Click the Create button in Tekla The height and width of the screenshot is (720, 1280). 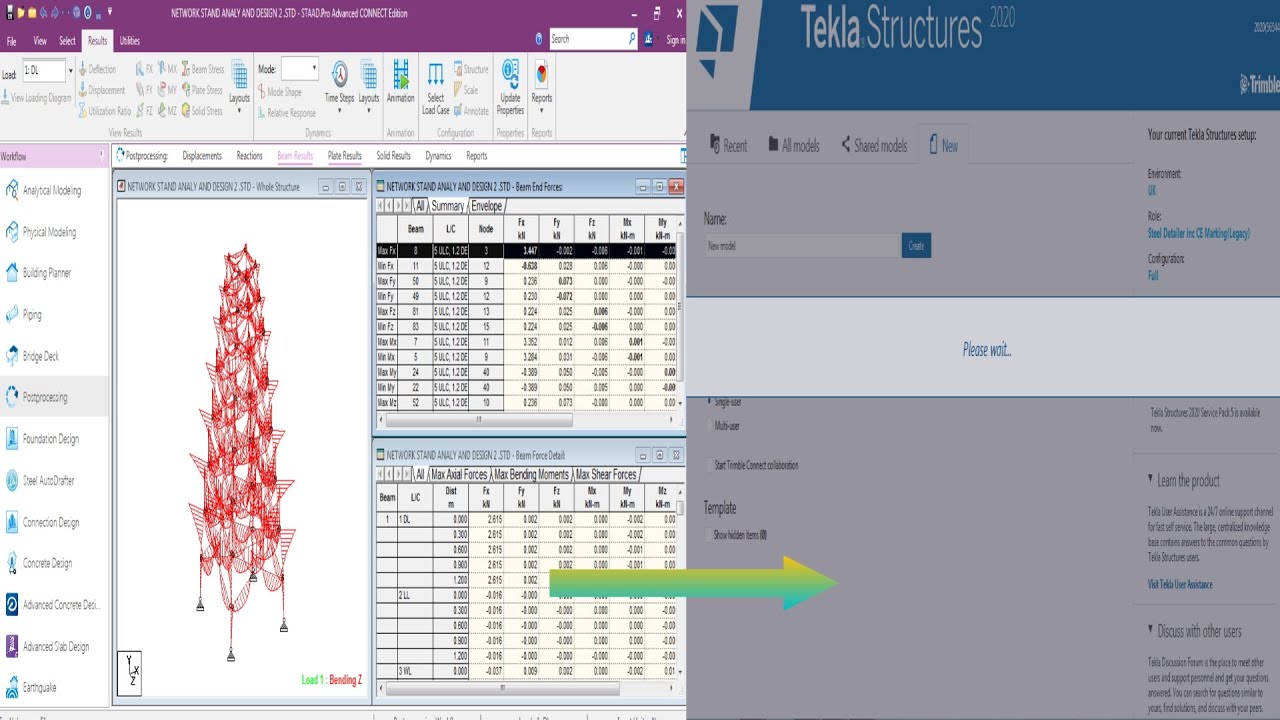click(916, 245)
